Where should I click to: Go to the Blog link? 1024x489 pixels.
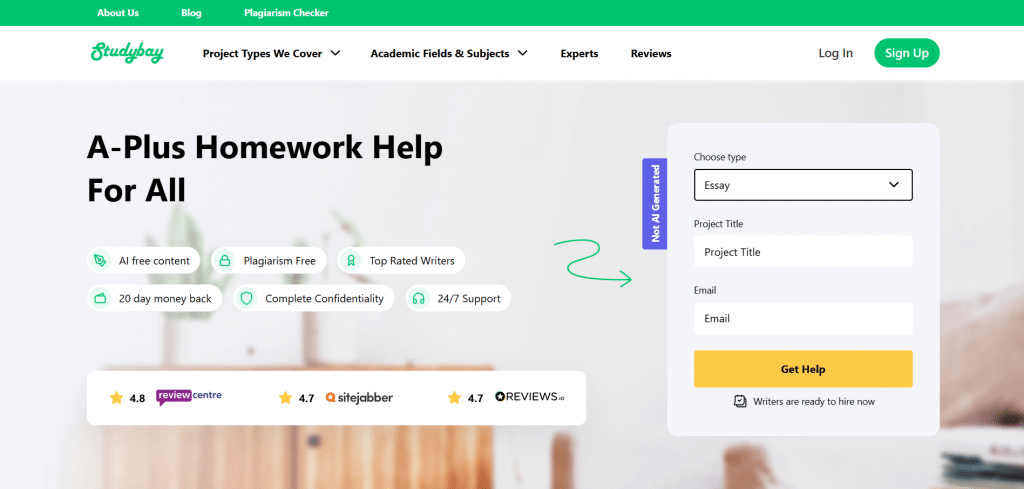(191, 12)
